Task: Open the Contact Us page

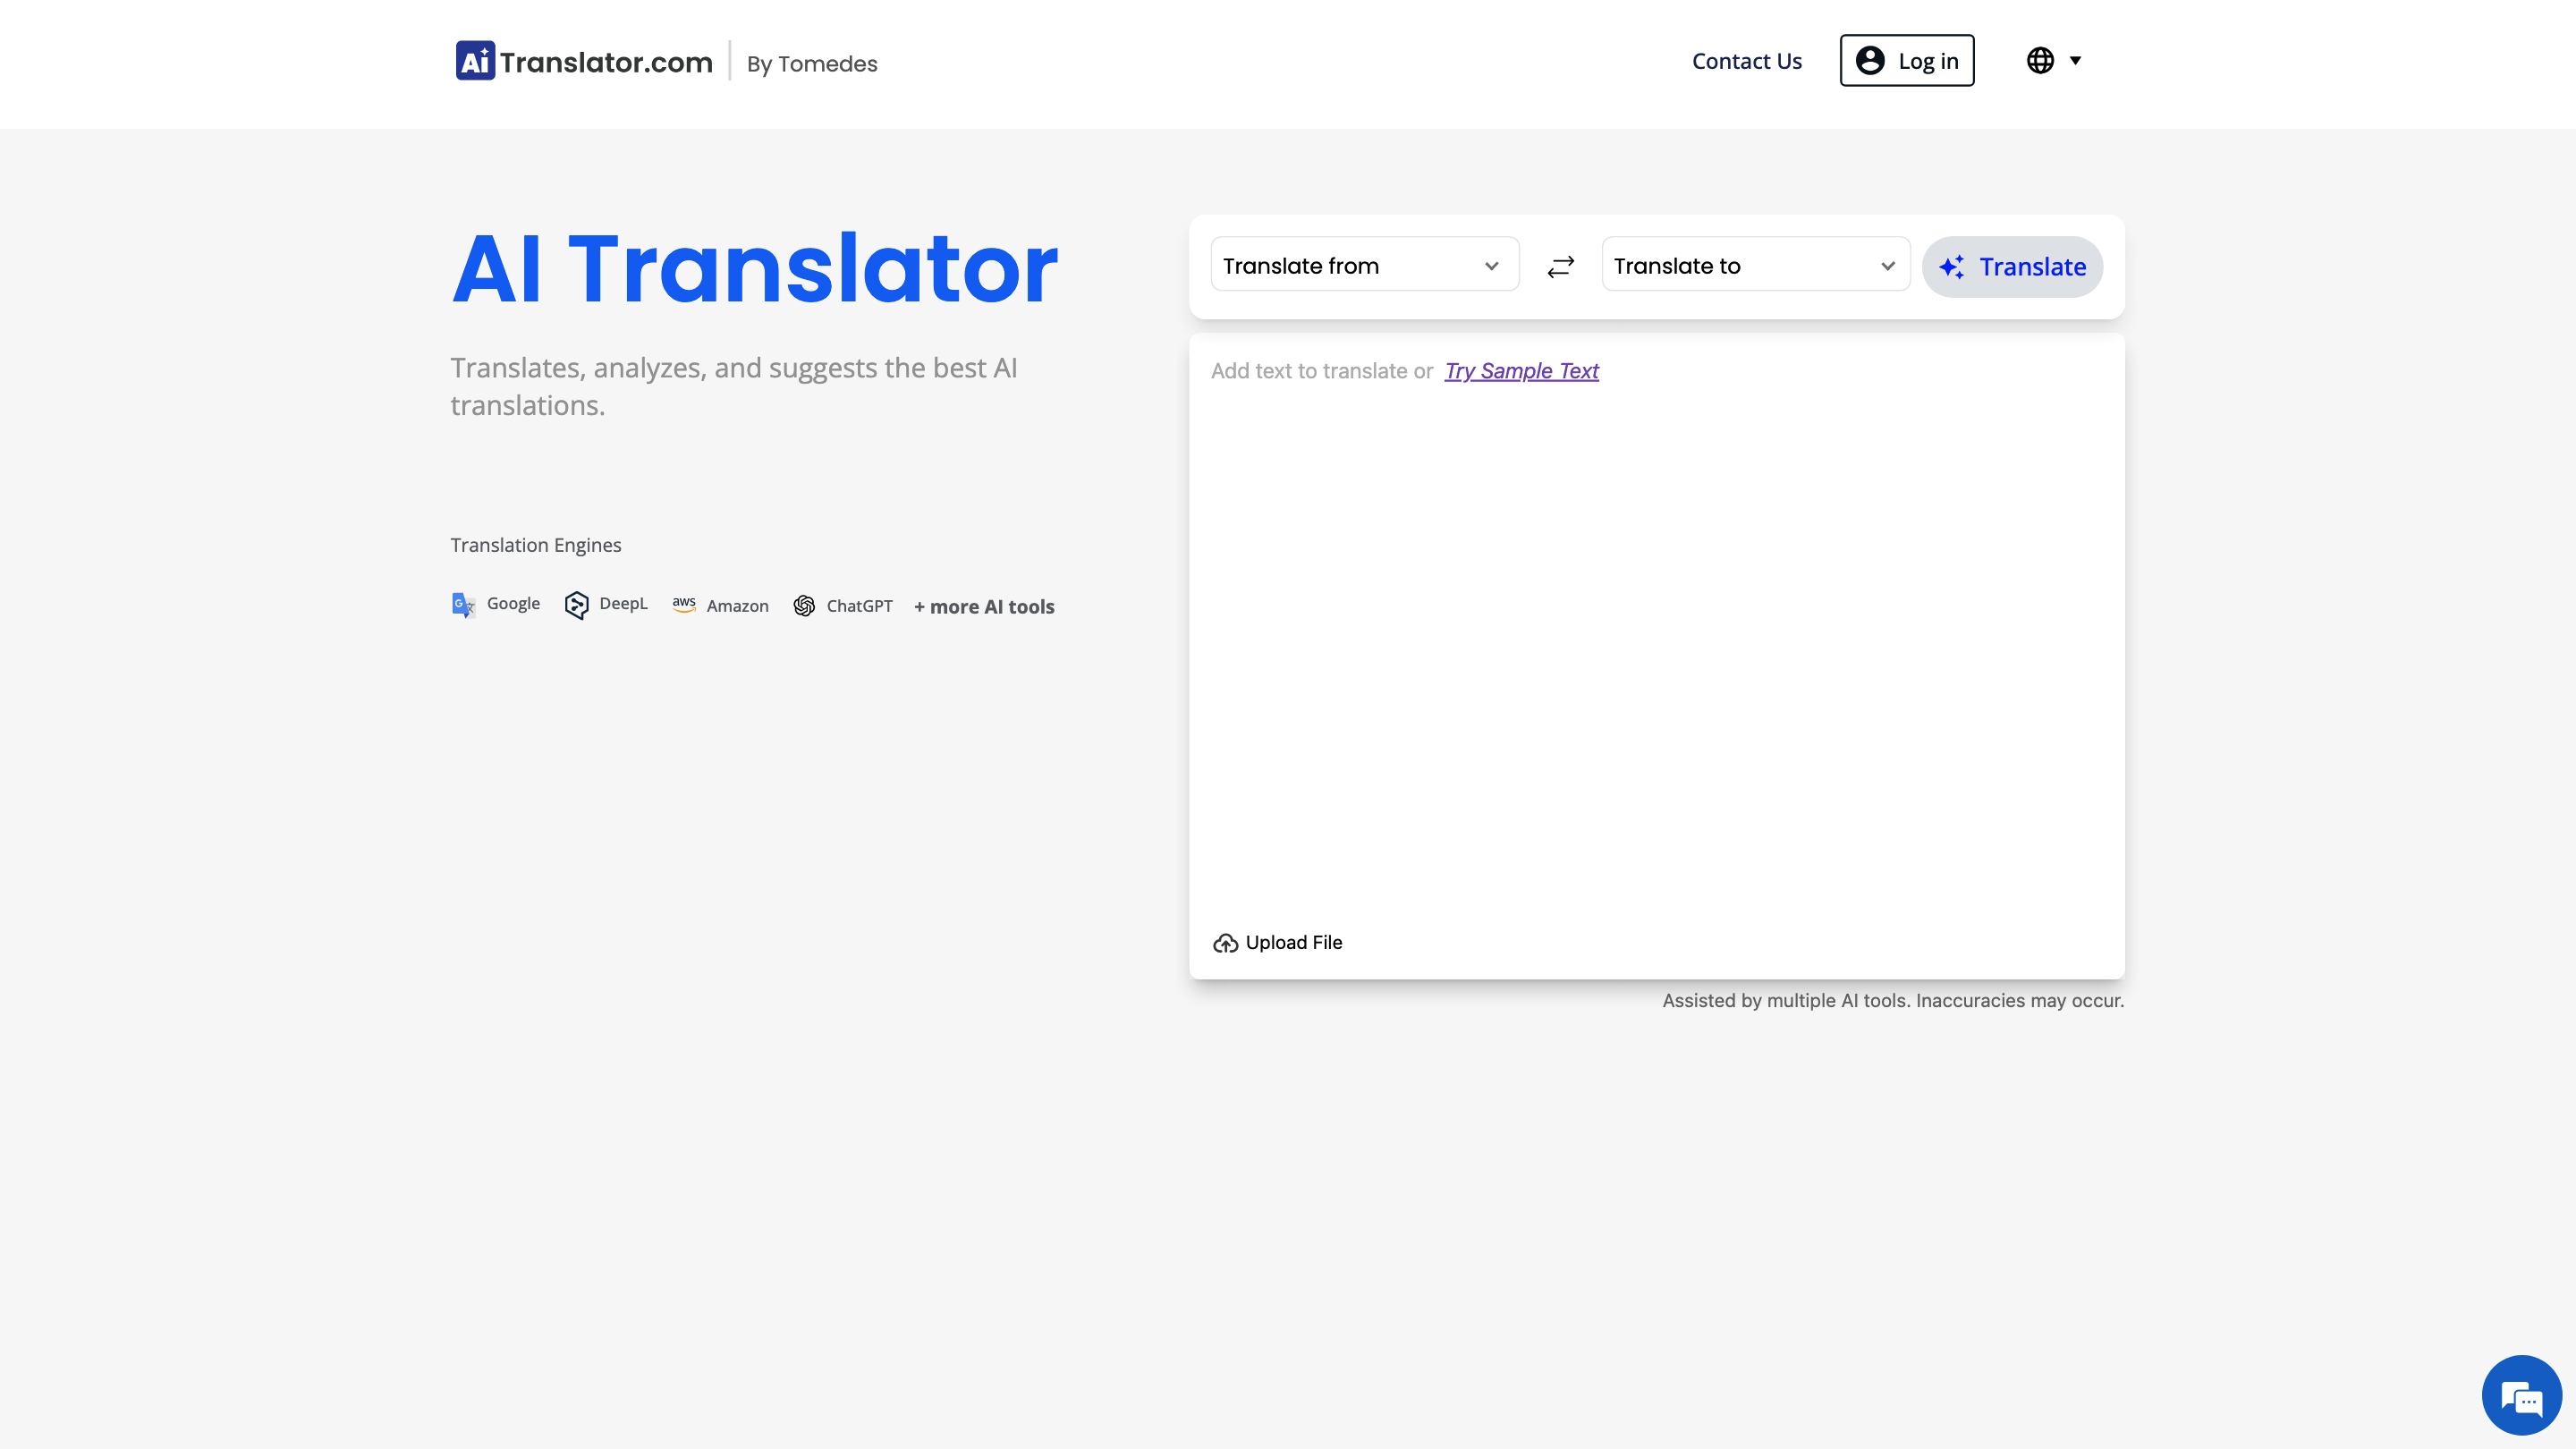Action: (1746, 61)
